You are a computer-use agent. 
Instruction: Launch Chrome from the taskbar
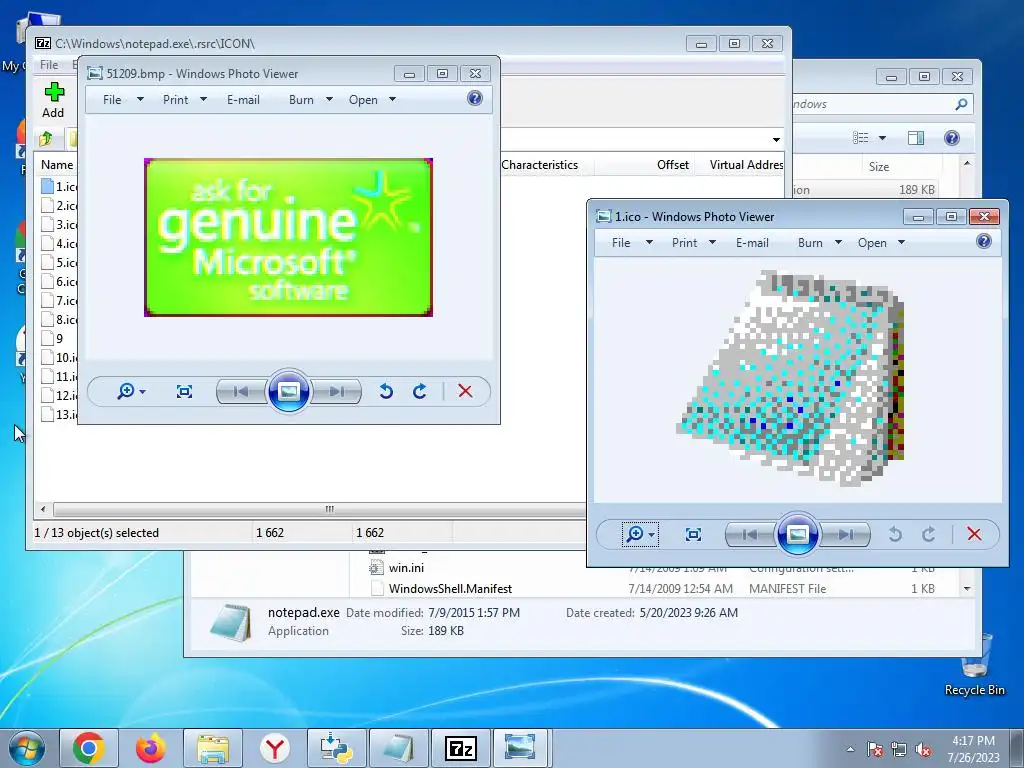tap(89, 748)
